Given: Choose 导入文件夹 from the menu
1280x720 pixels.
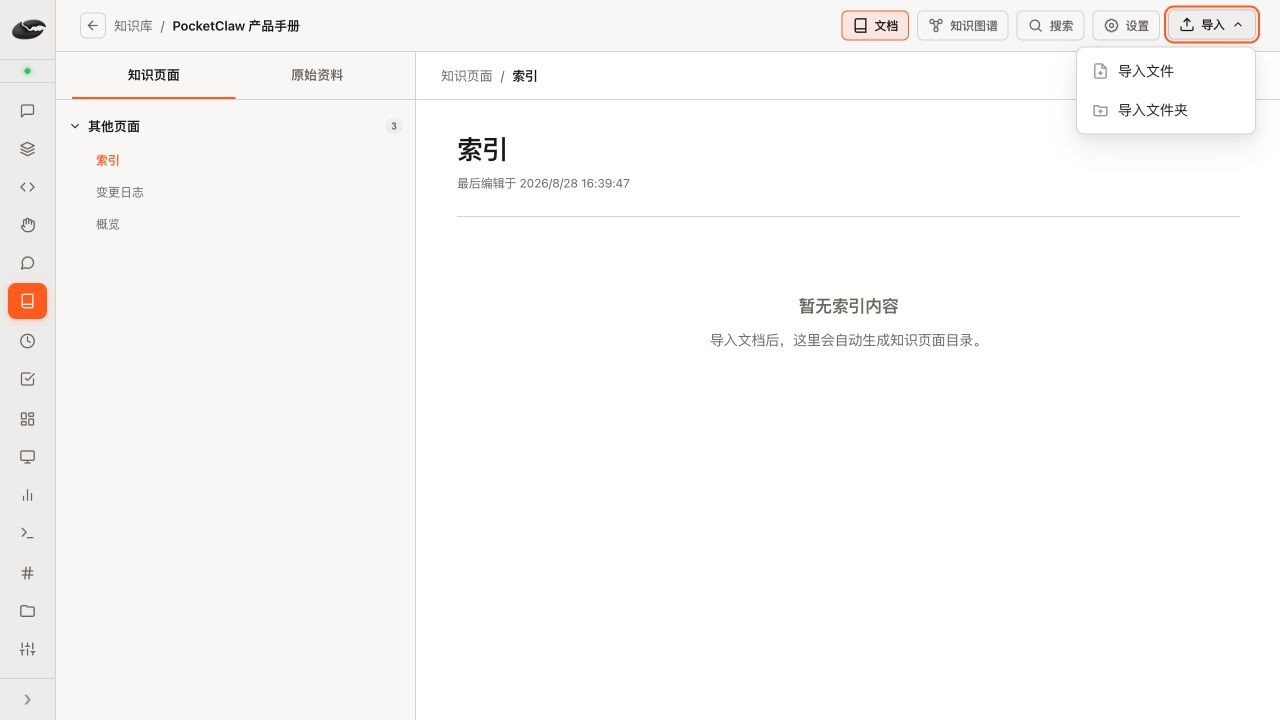Looking at the screenshot, I should [x=1166, y=110].
